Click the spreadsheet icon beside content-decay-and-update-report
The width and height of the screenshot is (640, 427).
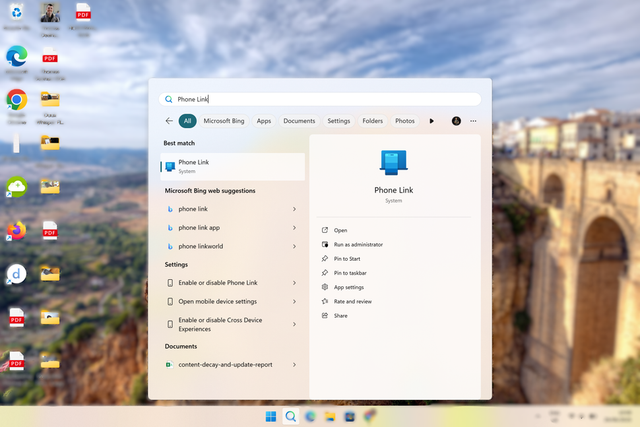coord(169,365)
